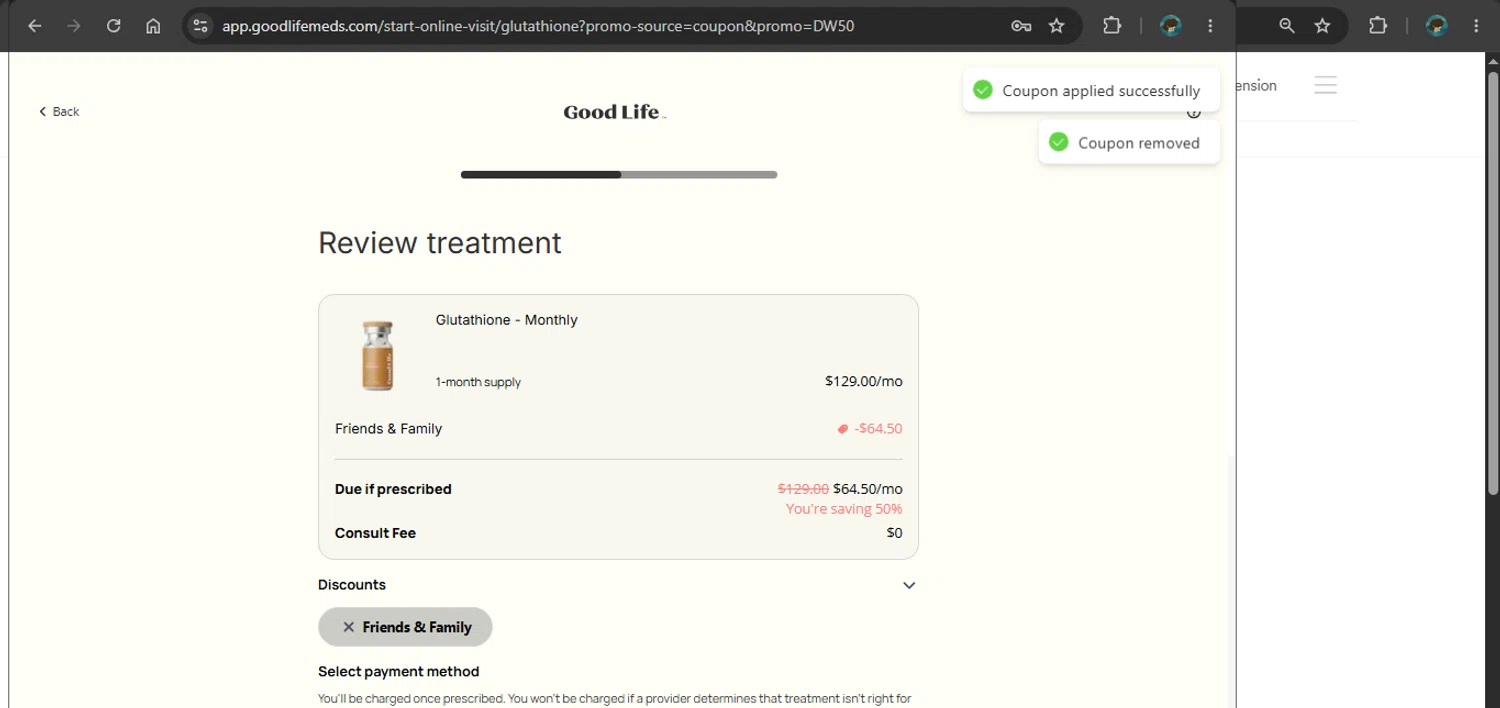Reload the page in the browser
Image resolution: width=1500 pixels, height=708 pixels.
click(114, 26)
